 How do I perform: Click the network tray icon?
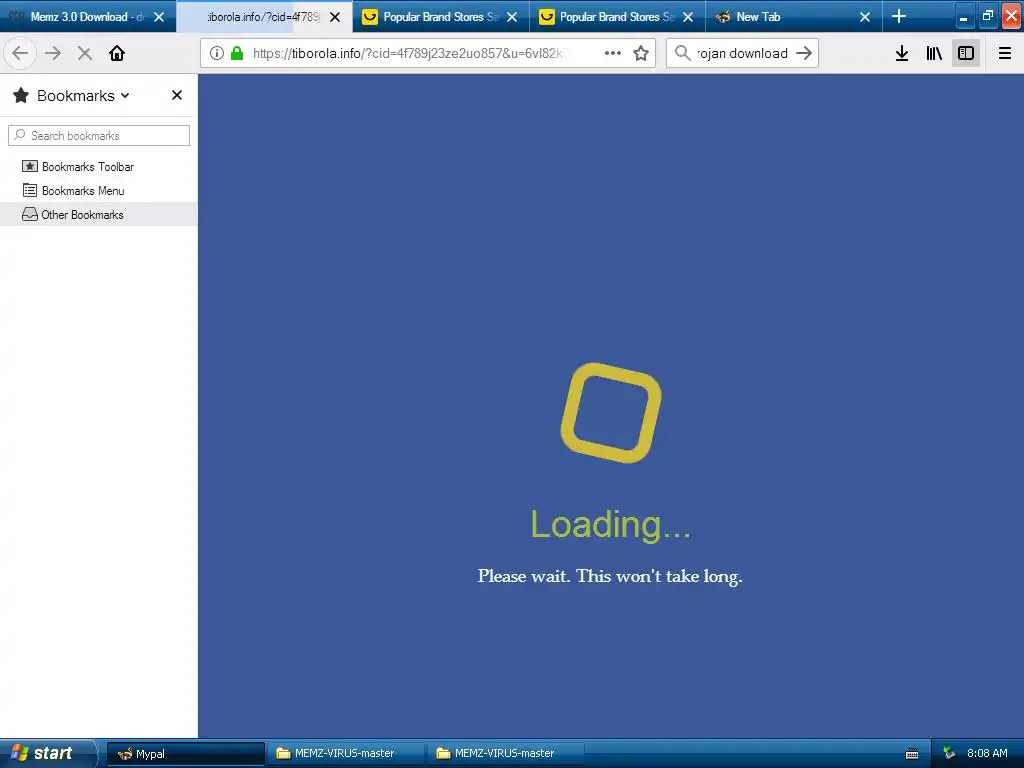[x=949, y=754]
